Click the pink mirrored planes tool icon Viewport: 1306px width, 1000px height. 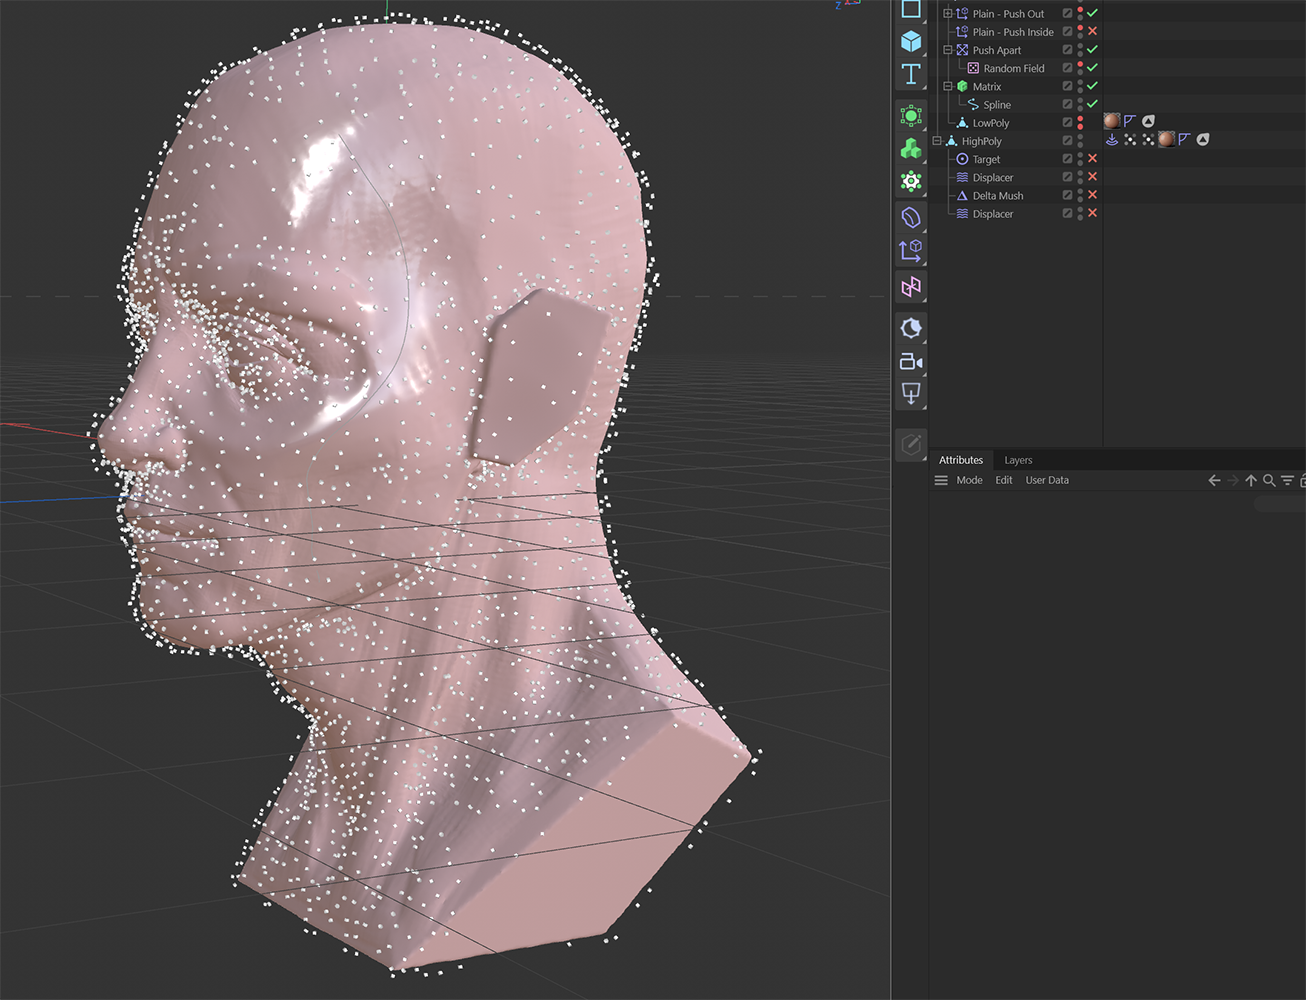(x=911, y=288)
